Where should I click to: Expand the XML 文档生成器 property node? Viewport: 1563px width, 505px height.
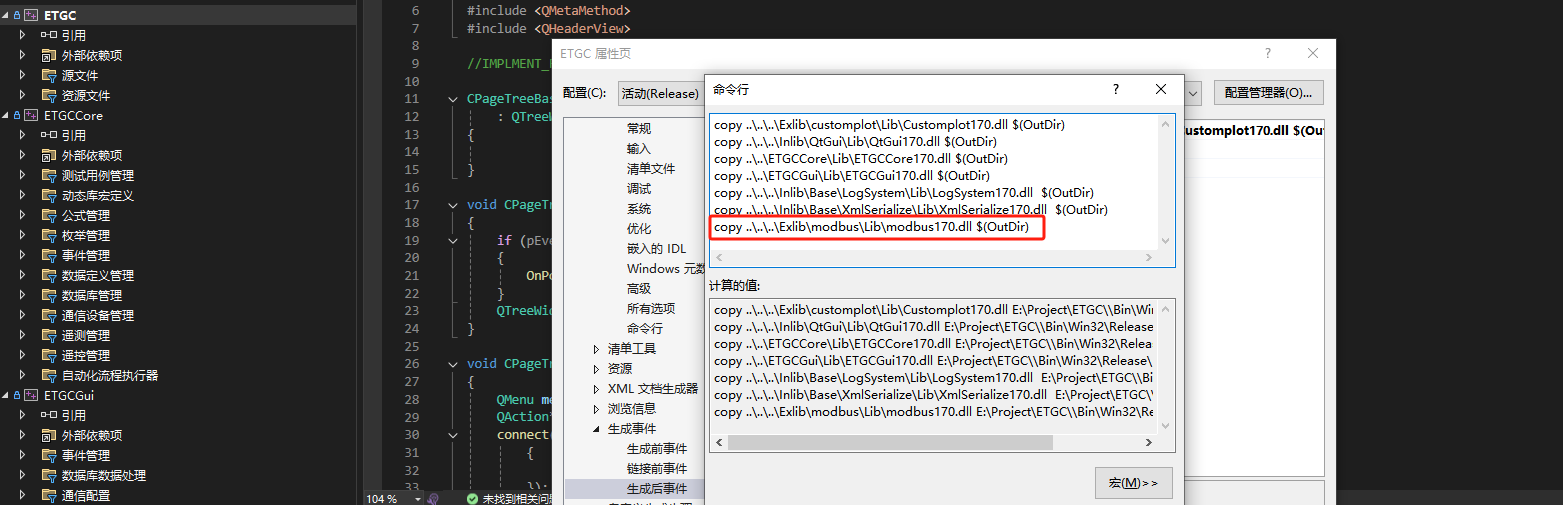[x=597, y=389]
